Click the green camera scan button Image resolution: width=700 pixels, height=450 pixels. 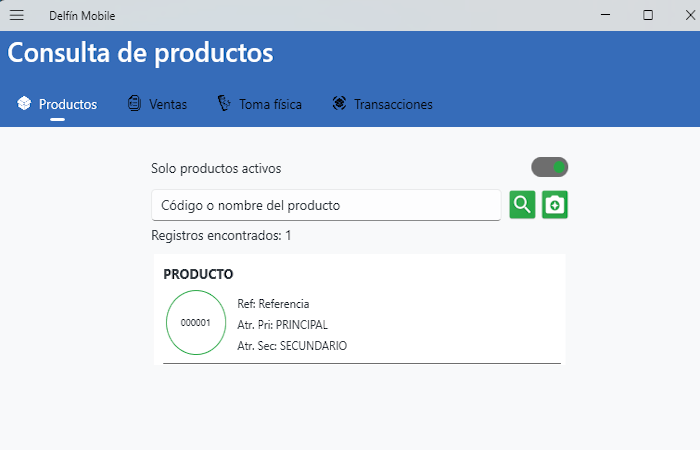point(555,204)
